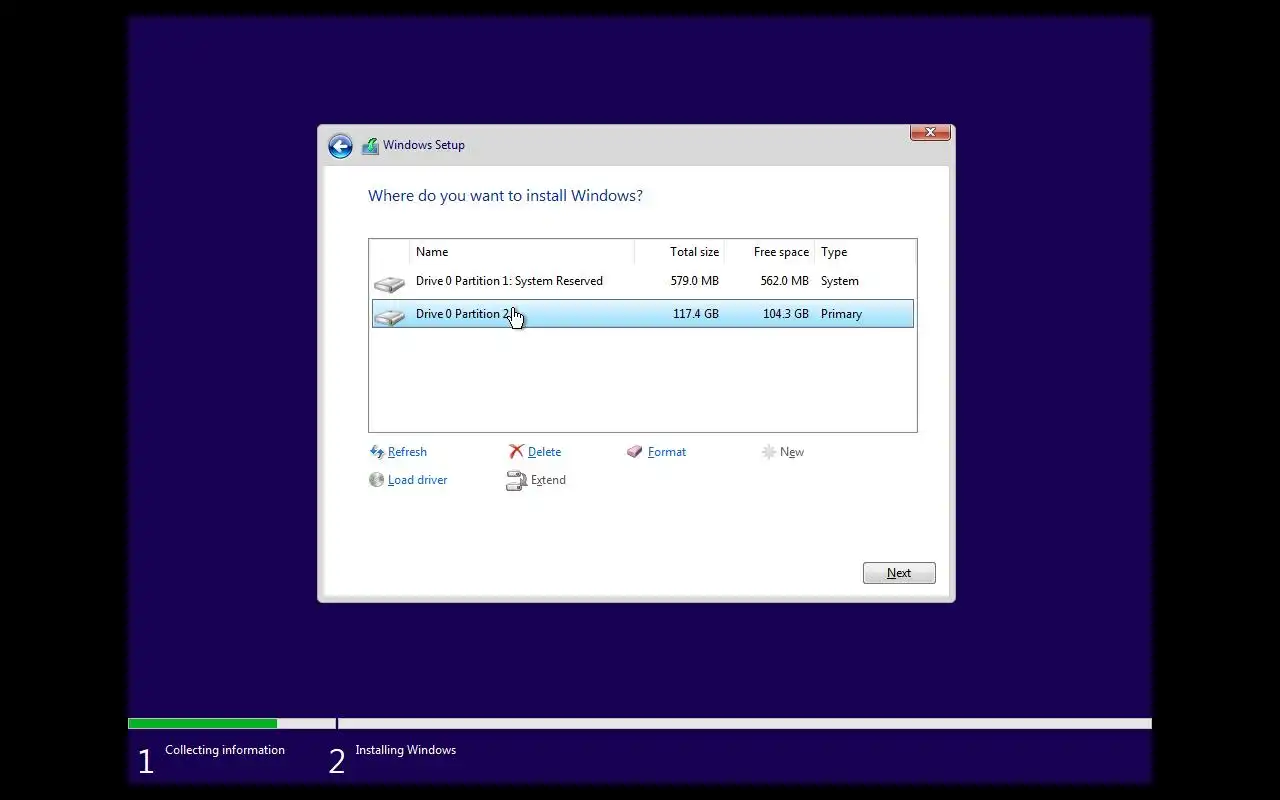Close the Windows Setup dialog

coord(930,132)
